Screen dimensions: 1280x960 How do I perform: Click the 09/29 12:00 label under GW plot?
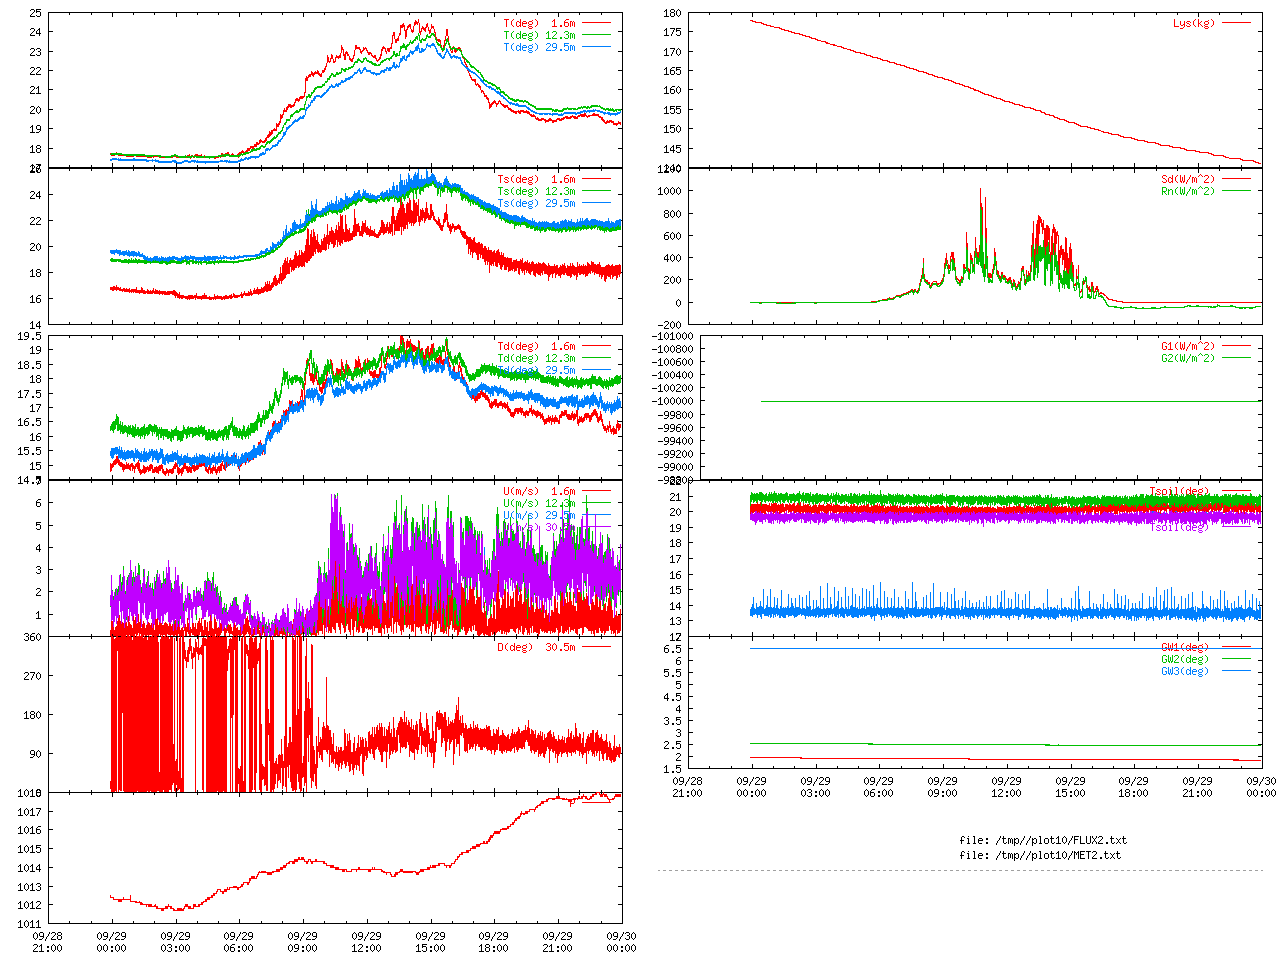coord(1006,786)
